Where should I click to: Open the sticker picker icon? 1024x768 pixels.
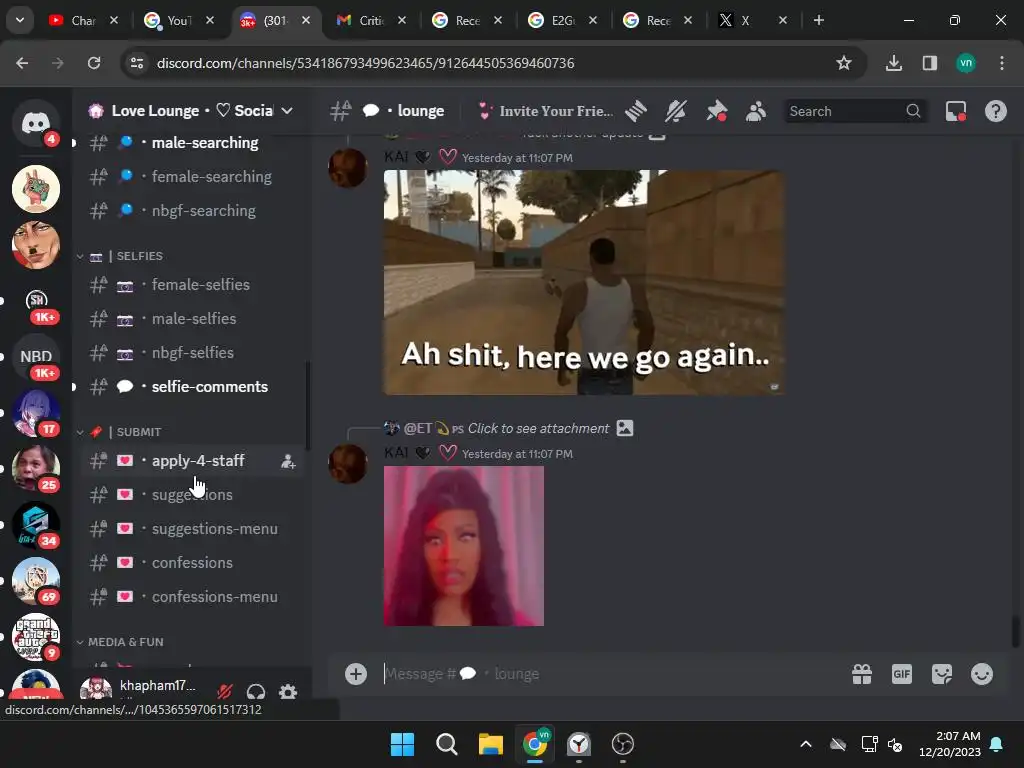tap(942, 674)
